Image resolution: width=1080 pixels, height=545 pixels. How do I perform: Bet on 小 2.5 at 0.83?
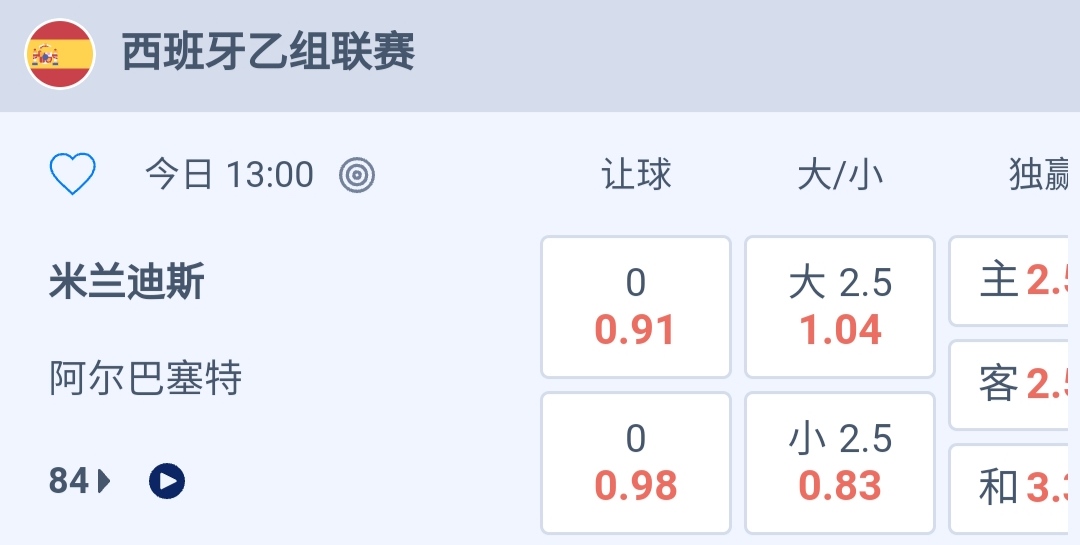tap(840, 463)
